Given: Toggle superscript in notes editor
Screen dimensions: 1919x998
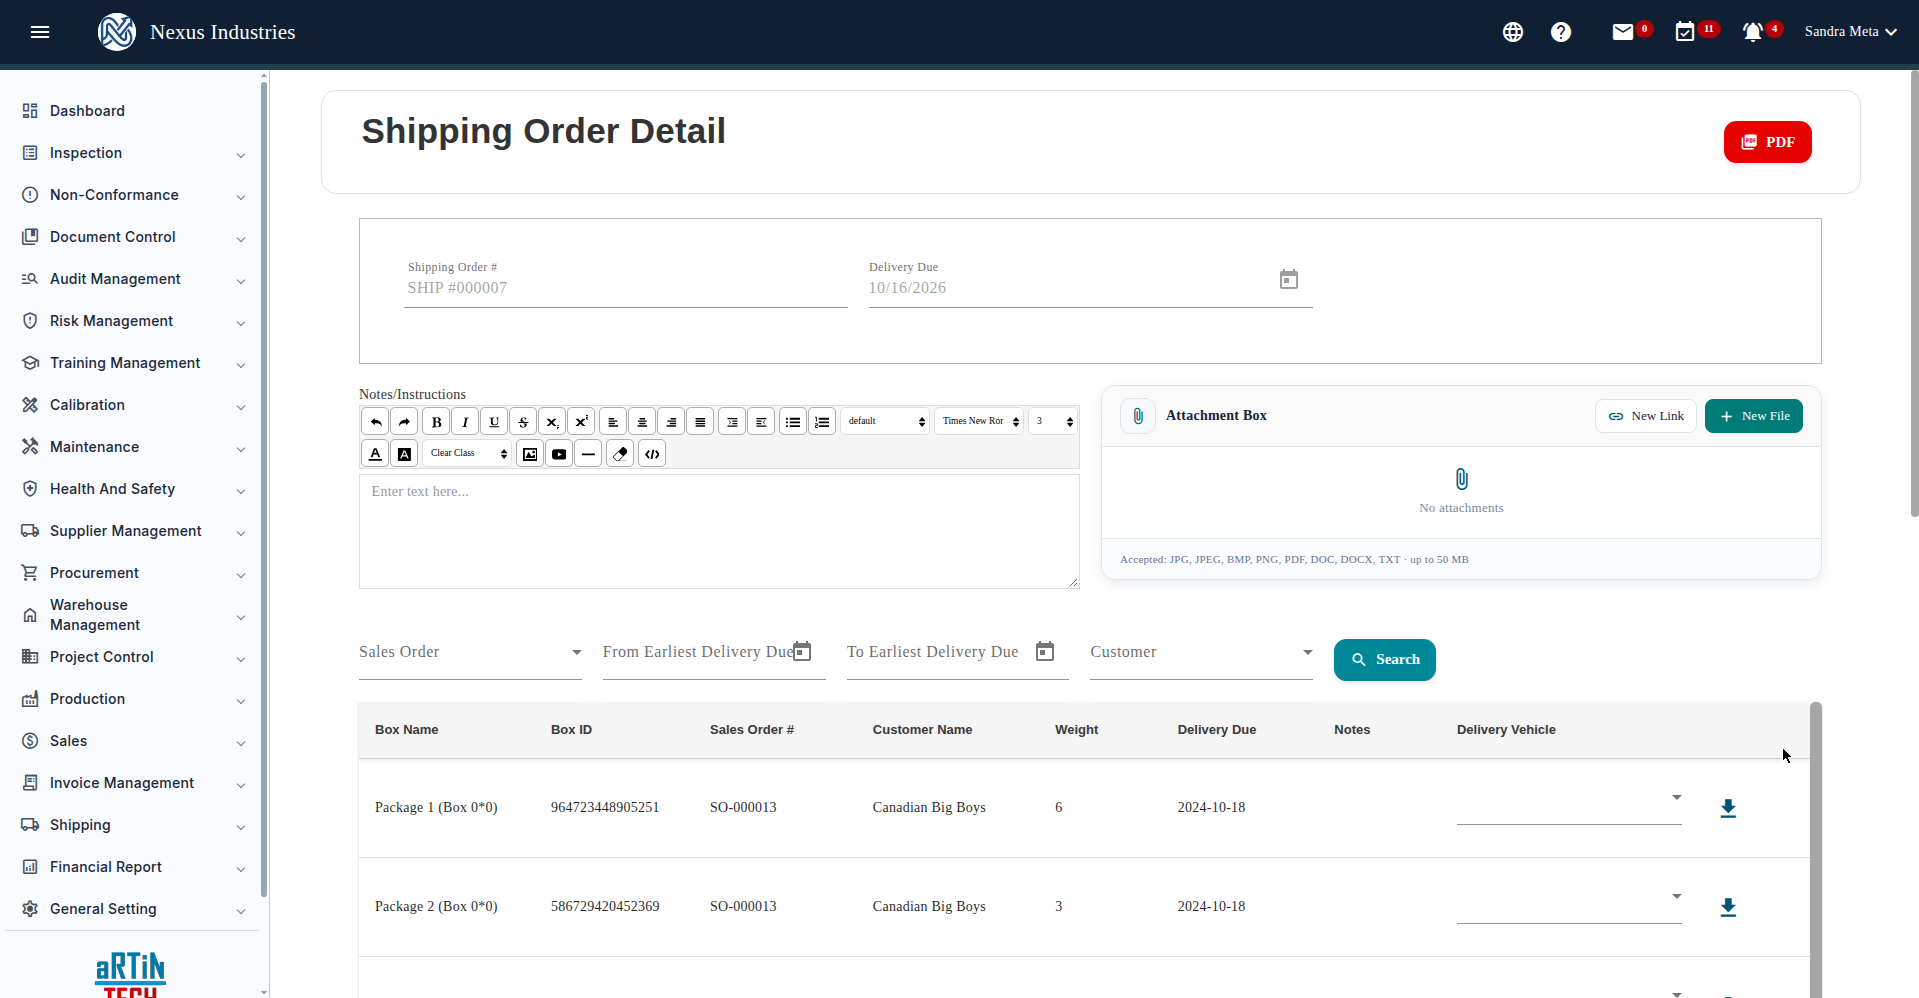Looking at the screenshot, I should (581, 422).
